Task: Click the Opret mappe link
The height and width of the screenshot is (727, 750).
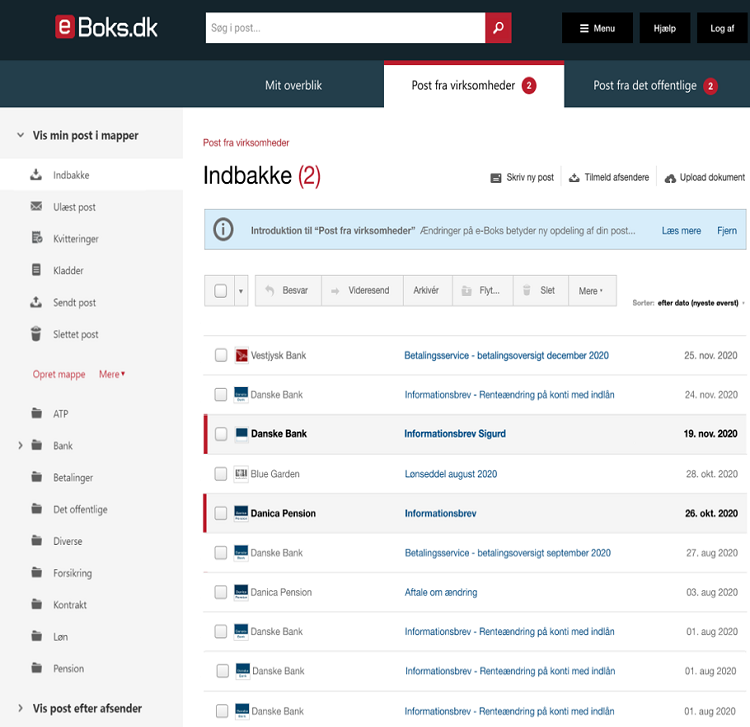Action: coord(59,374)
